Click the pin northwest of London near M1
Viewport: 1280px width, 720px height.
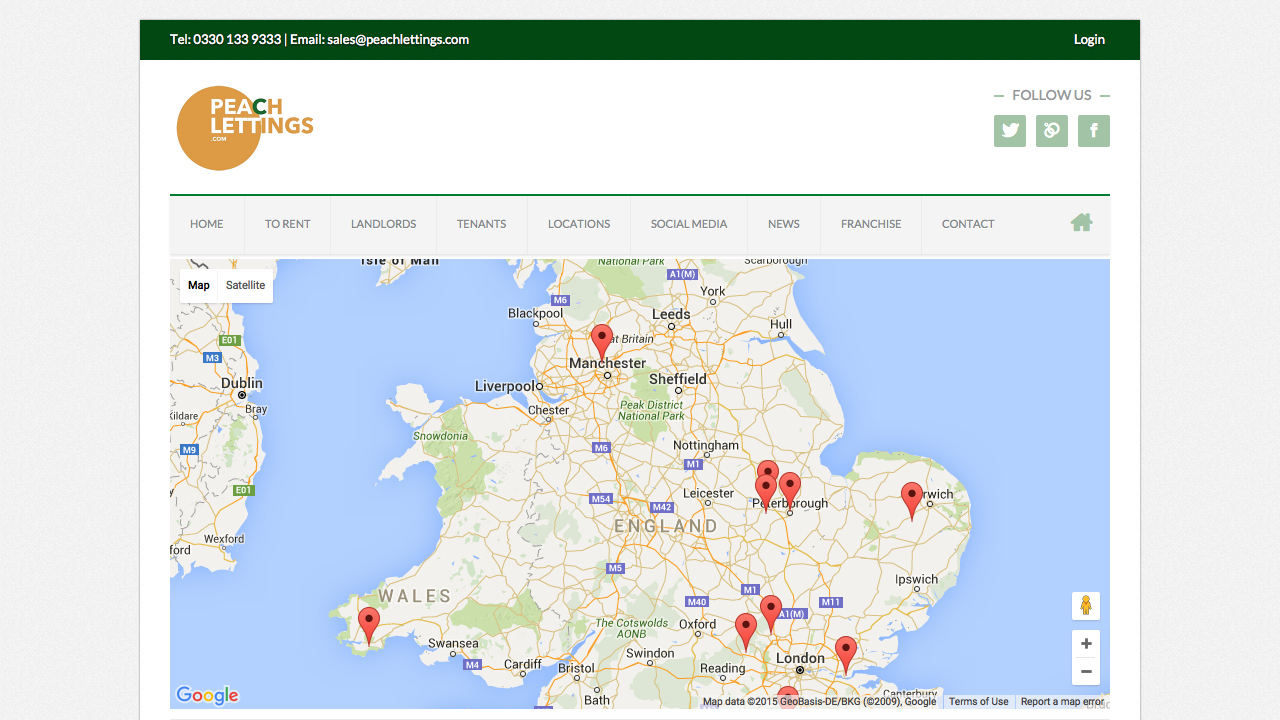click(x=770, y=613)
